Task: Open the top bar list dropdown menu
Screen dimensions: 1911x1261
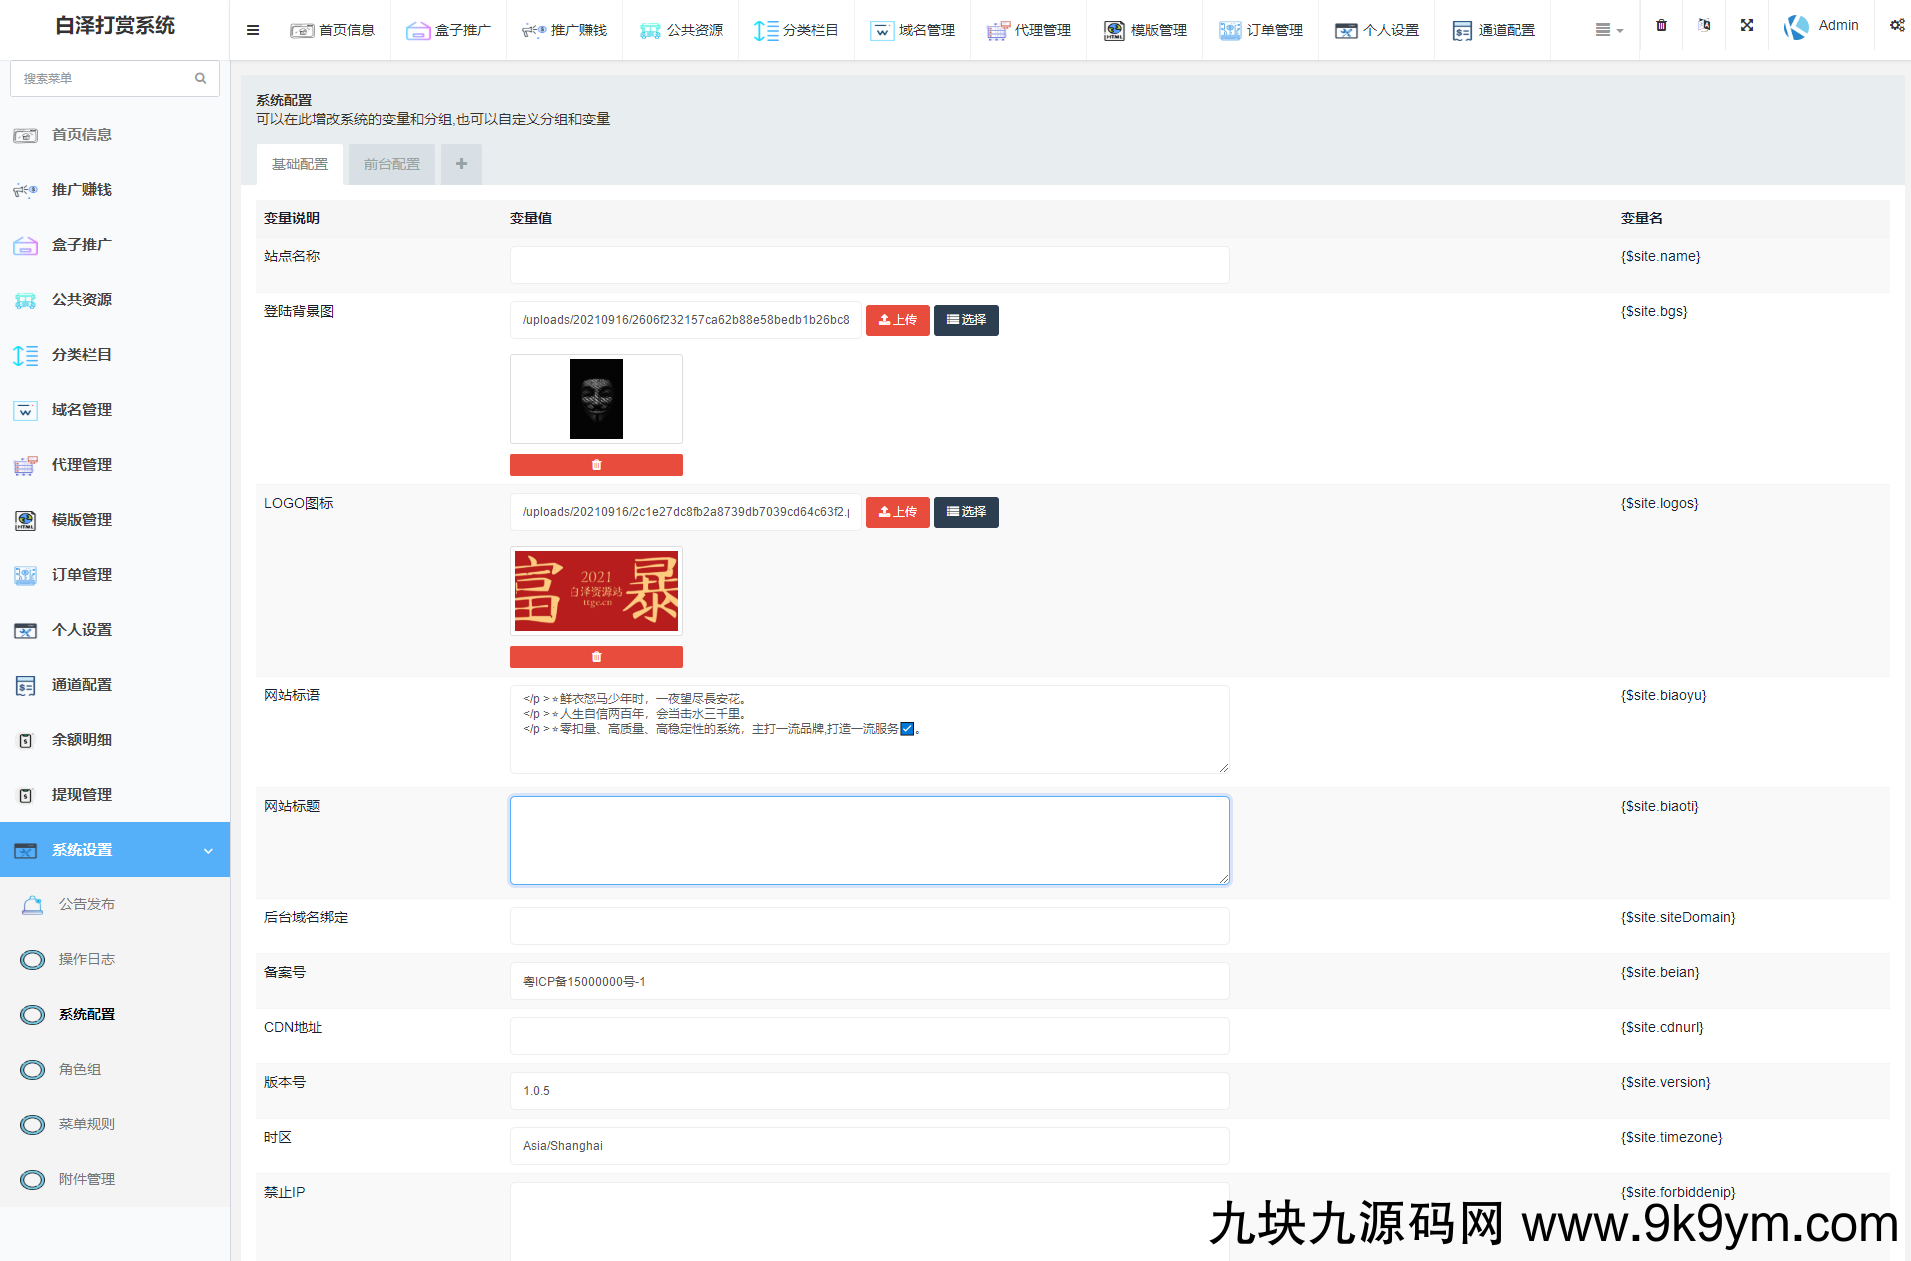Action: (1608, 30)
